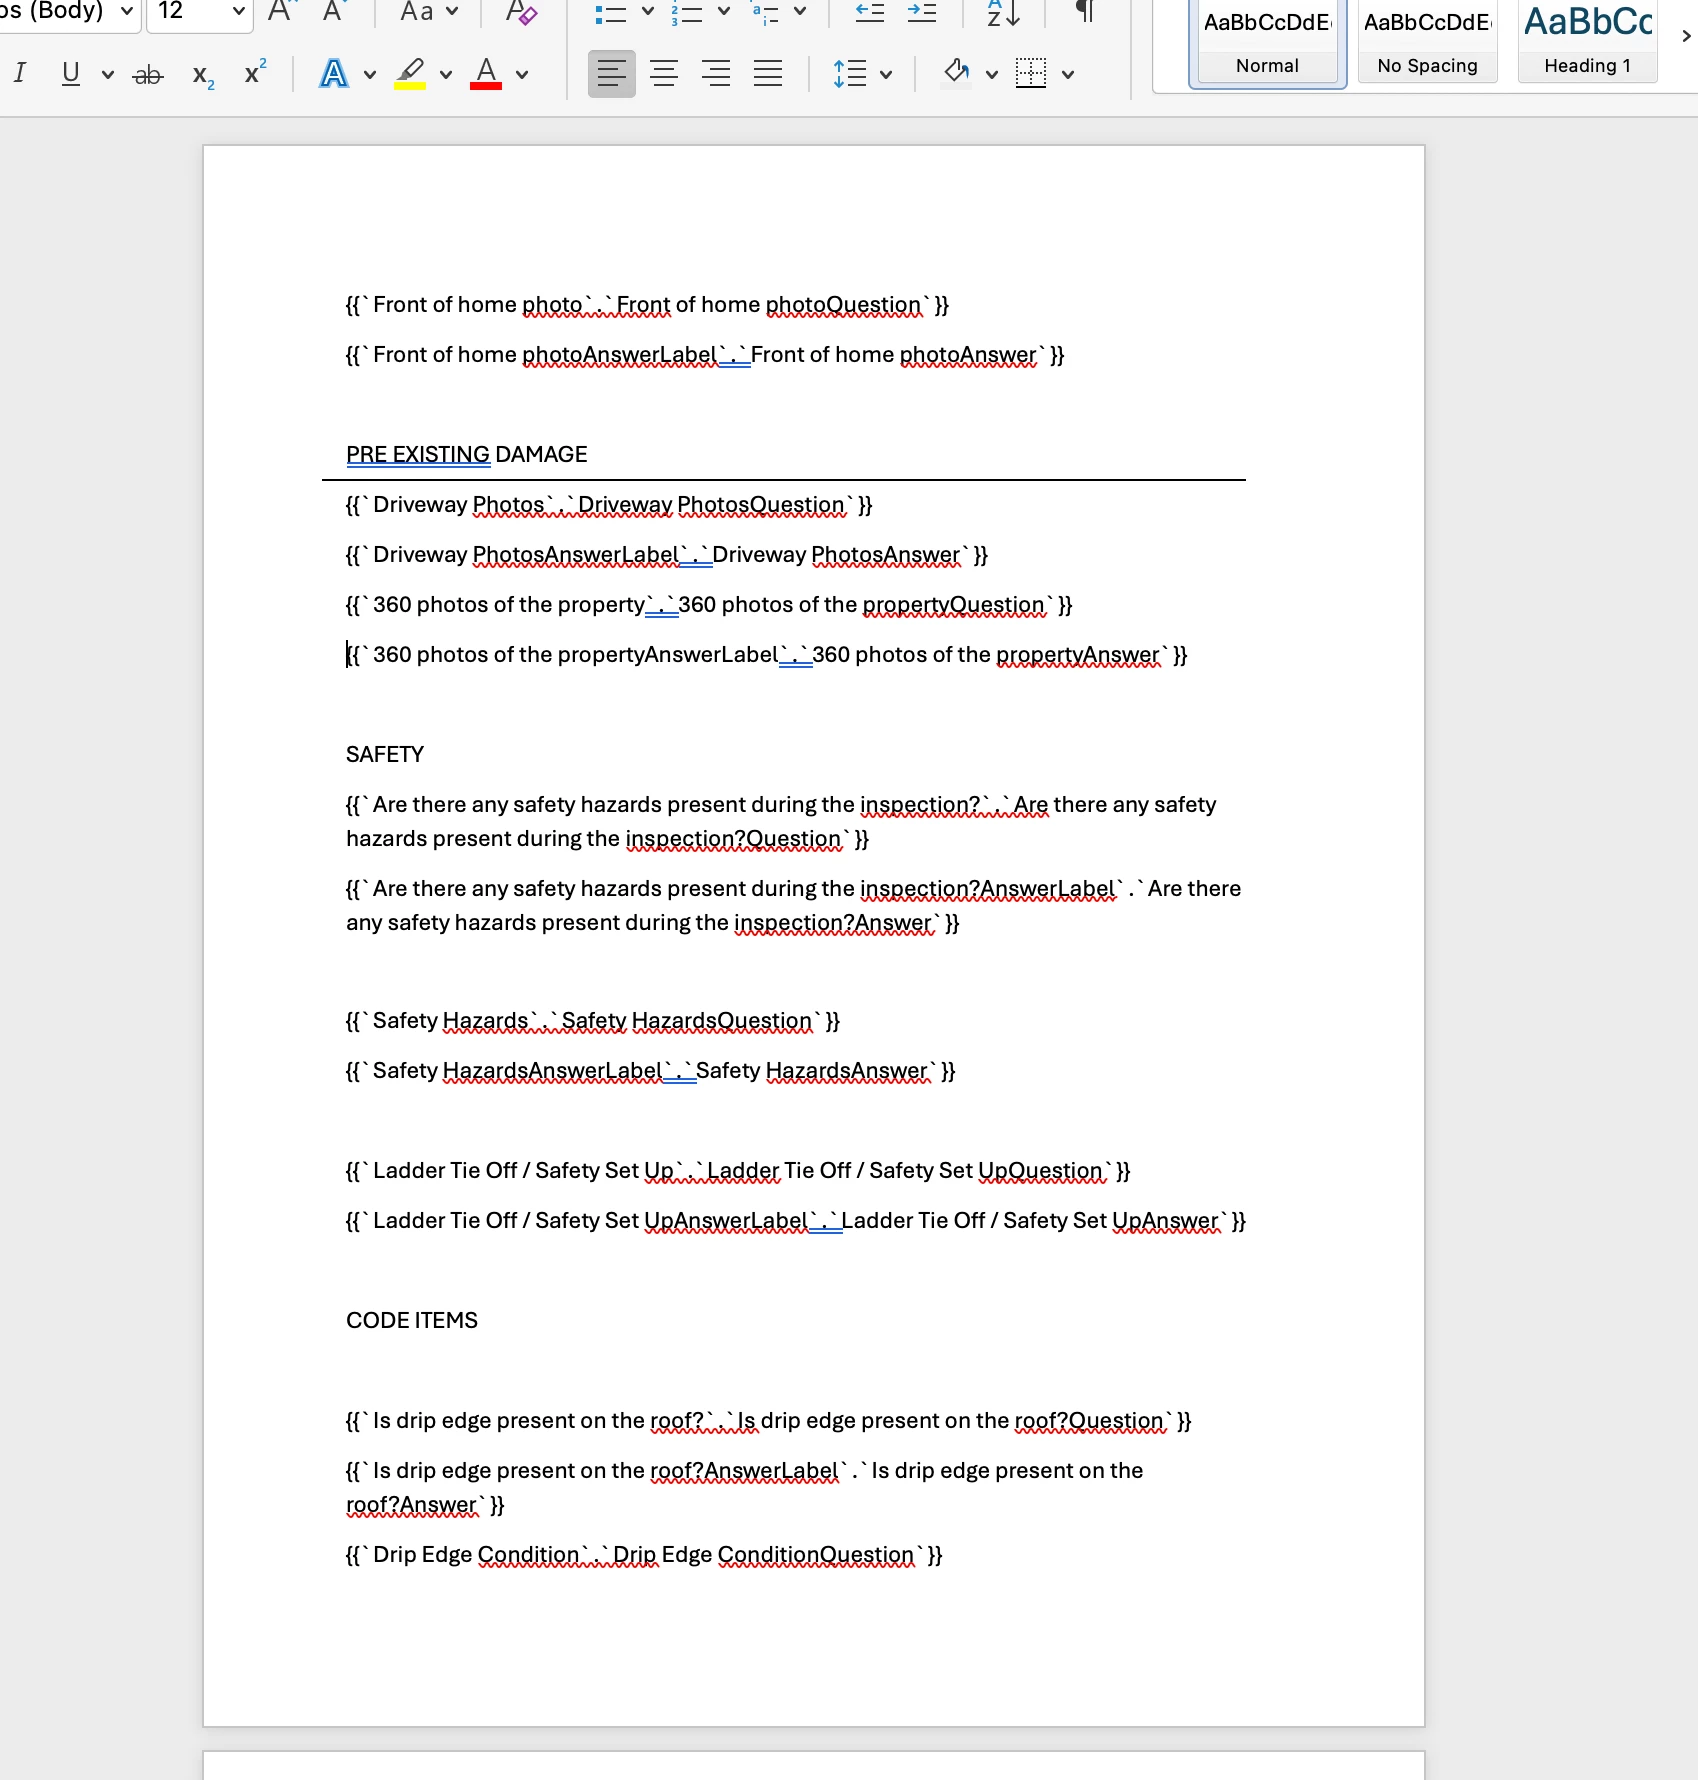Screen dimensions: 1698x1780
Task: Apply red font color
Action: [486, 73]
